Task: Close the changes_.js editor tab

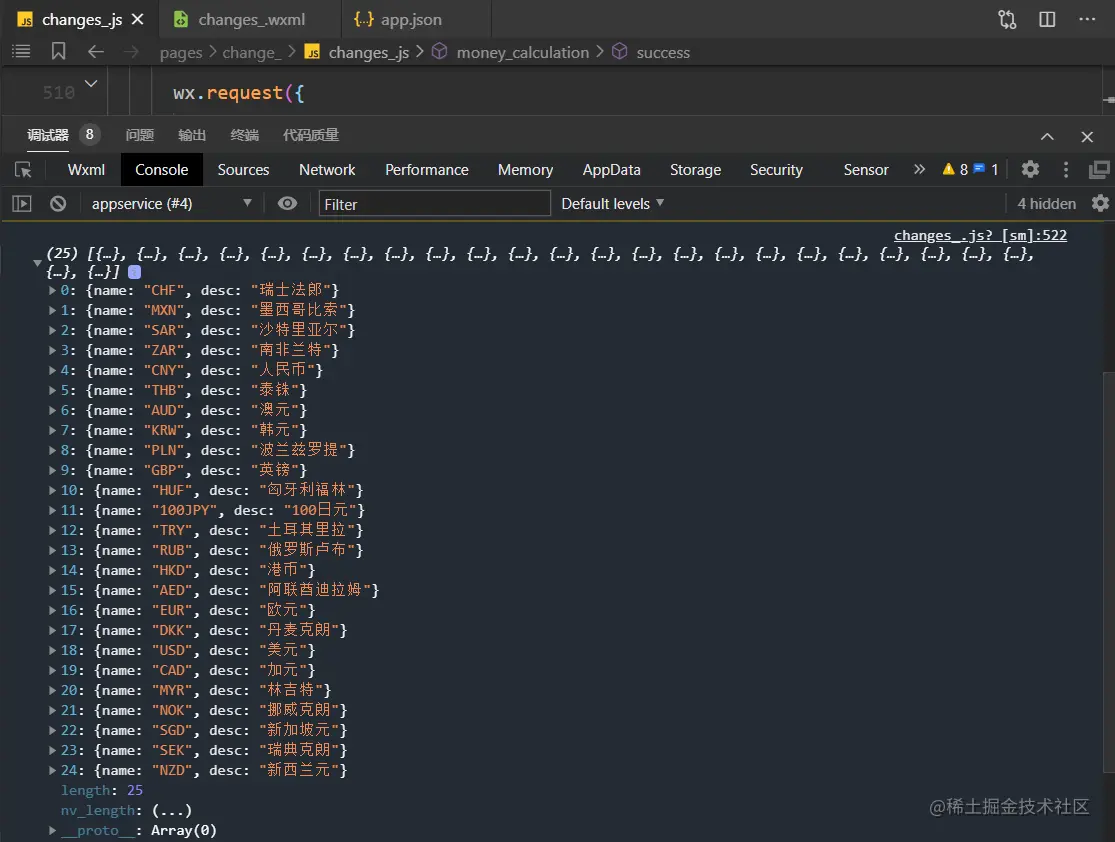Action: coord(138,19)
